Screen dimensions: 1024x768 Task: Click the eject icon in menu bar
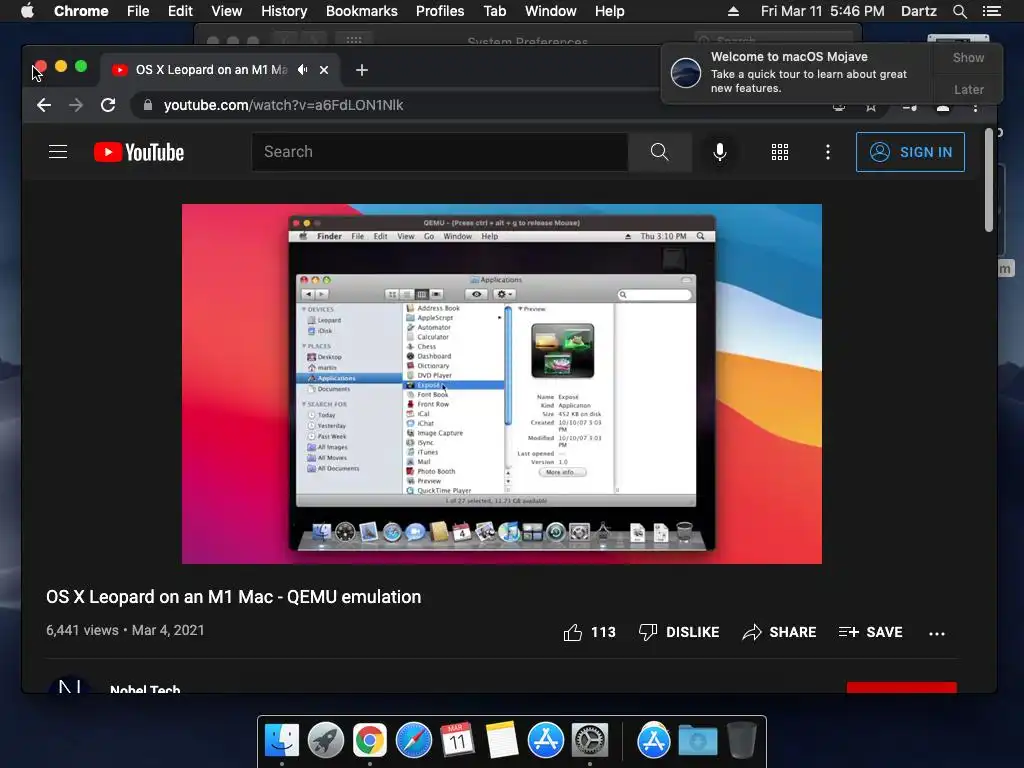pos(733,11)
